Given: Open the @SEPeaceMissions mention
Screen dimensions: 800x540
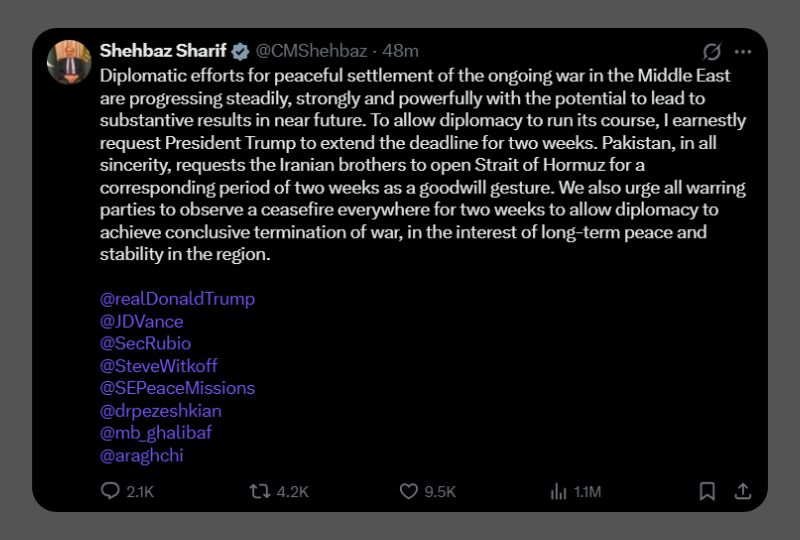Looking at the screenshot, I should coord(177,388).
